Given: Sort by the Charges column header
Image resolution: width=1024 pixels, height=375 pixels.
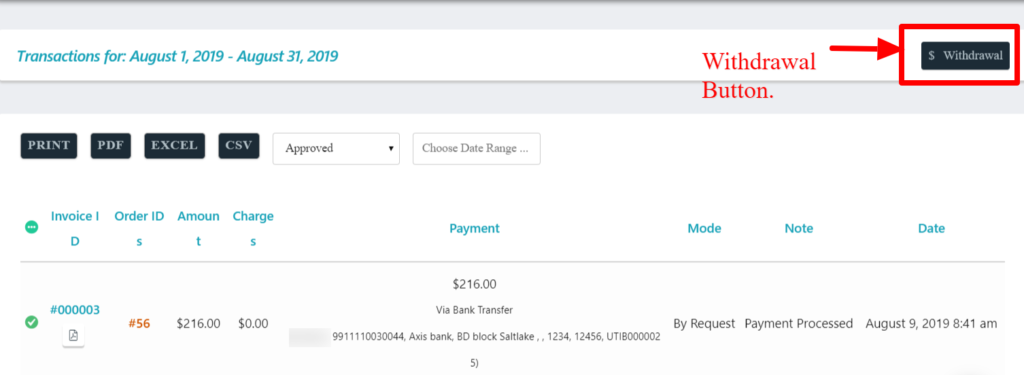Looking at the screenshot, I should point(253,228).
